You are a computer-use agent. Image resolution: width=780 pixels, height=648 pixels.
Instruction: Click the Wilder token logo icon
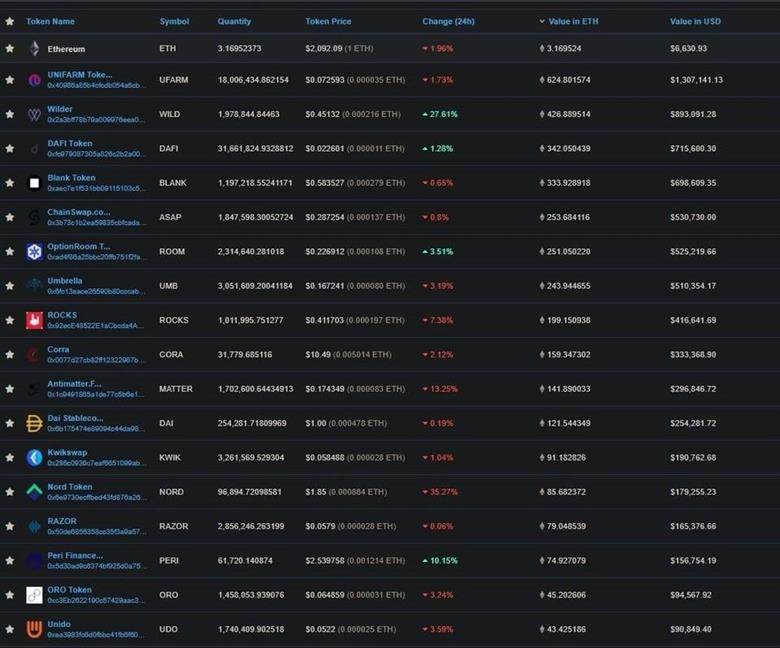click(x=34, y=114)
